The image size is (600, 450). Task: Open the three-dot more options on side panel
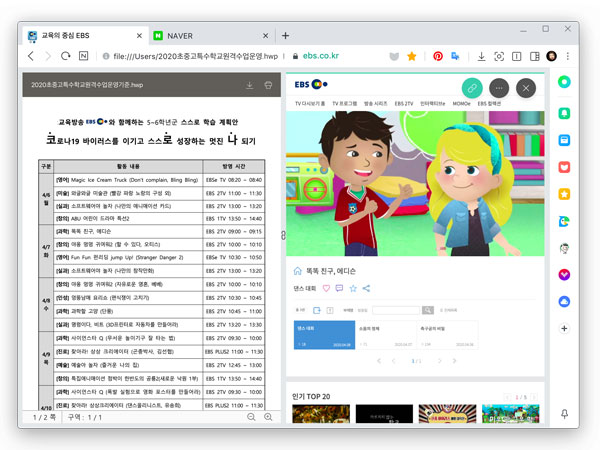click(499, 88)
